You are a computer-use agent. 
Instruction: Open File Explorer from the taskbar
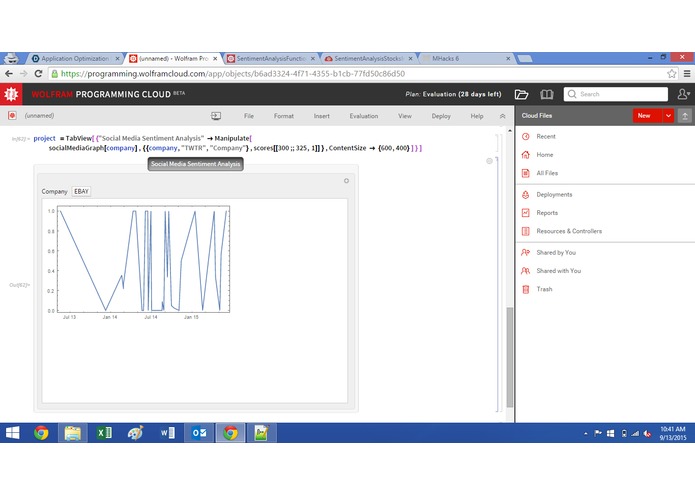coord(73,433)
